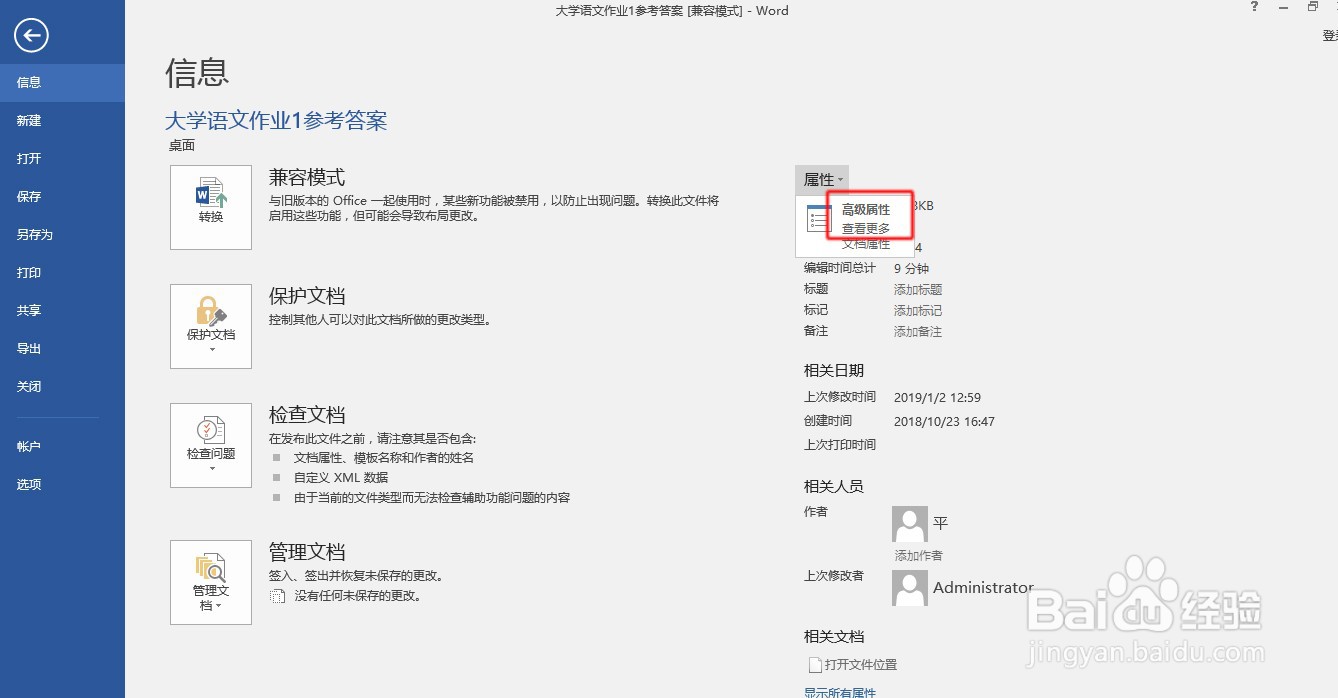The width and height of the screenshot is (1338, 698).
Task: Click the avatar of author 平
Action: (909, 523)
